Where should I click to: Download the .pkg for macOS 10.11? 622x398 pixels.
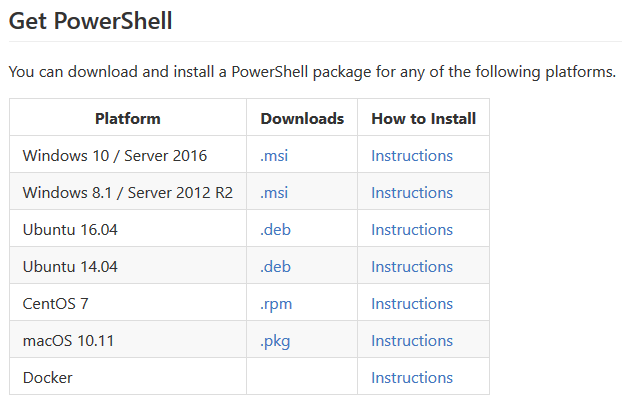click(275, 340)
